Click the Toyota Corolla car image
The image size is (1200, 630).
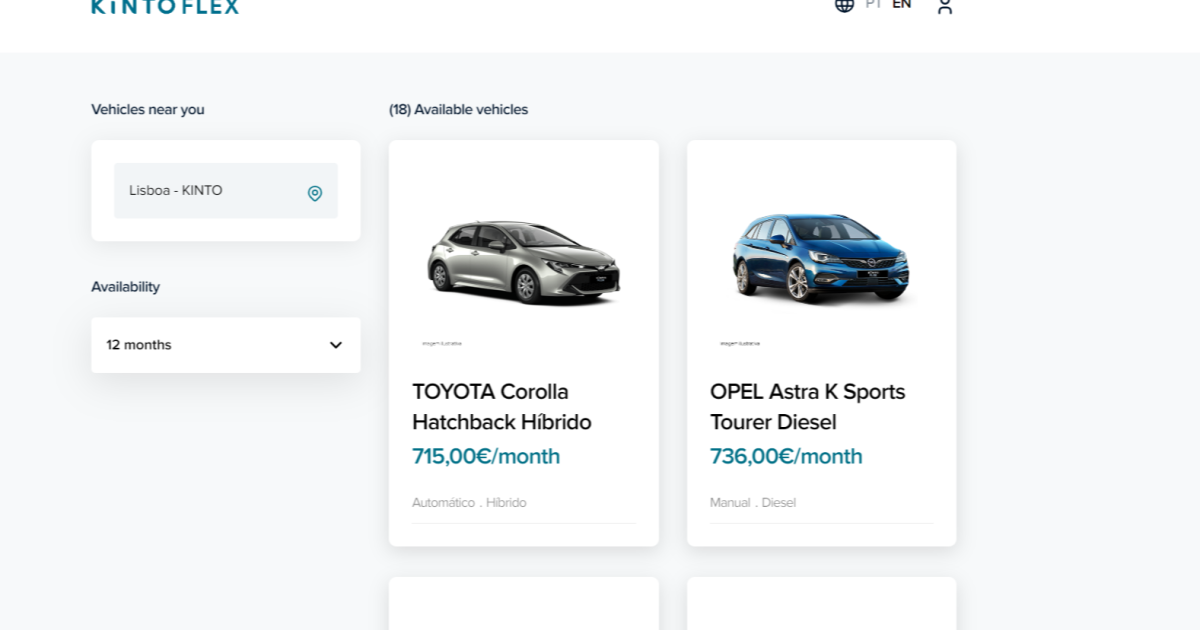[523, 262]
